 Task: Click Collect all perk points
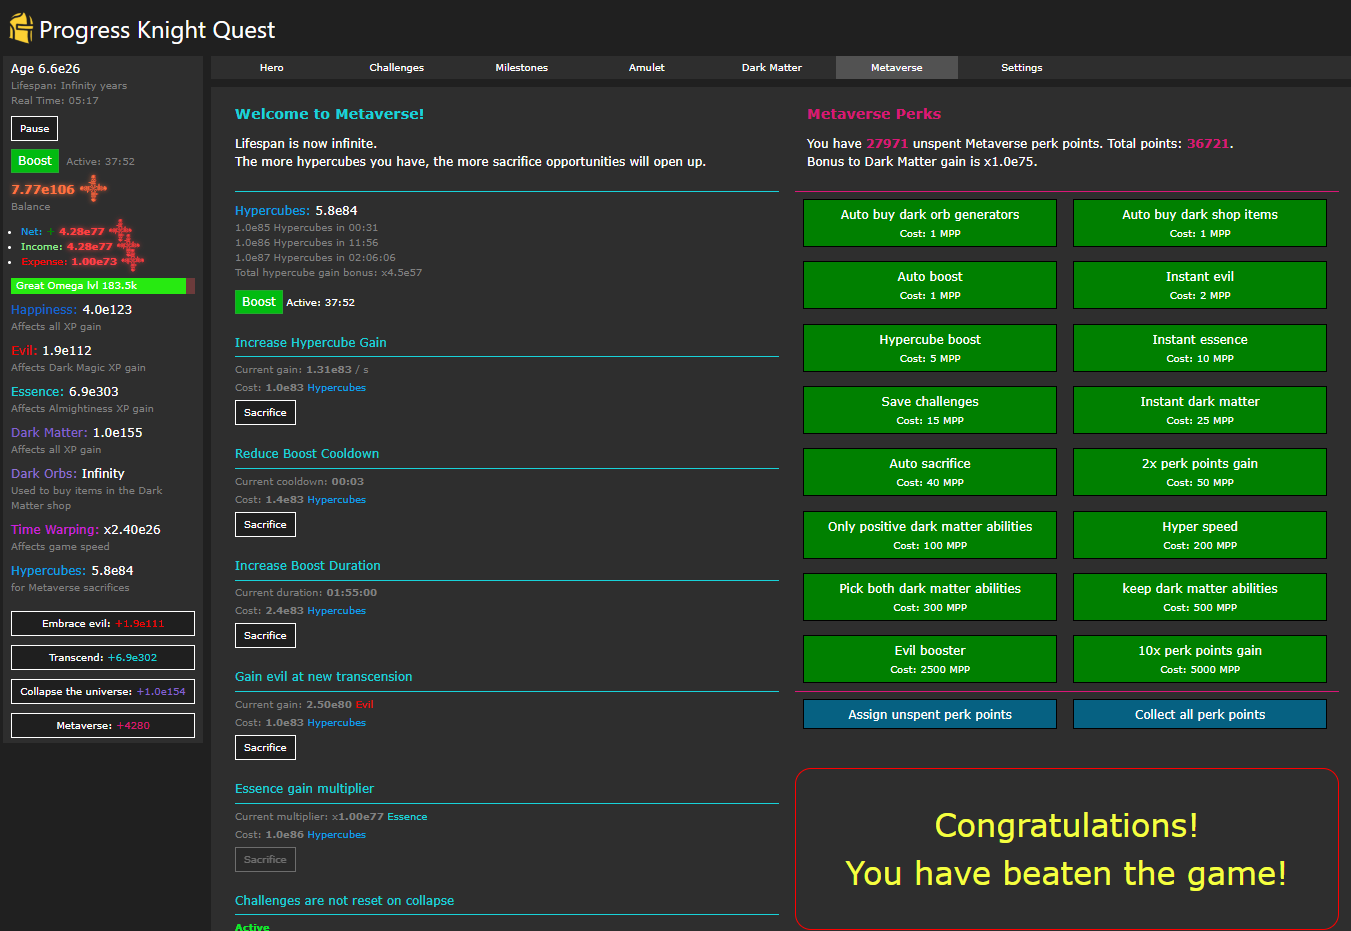pos(1199,715)
